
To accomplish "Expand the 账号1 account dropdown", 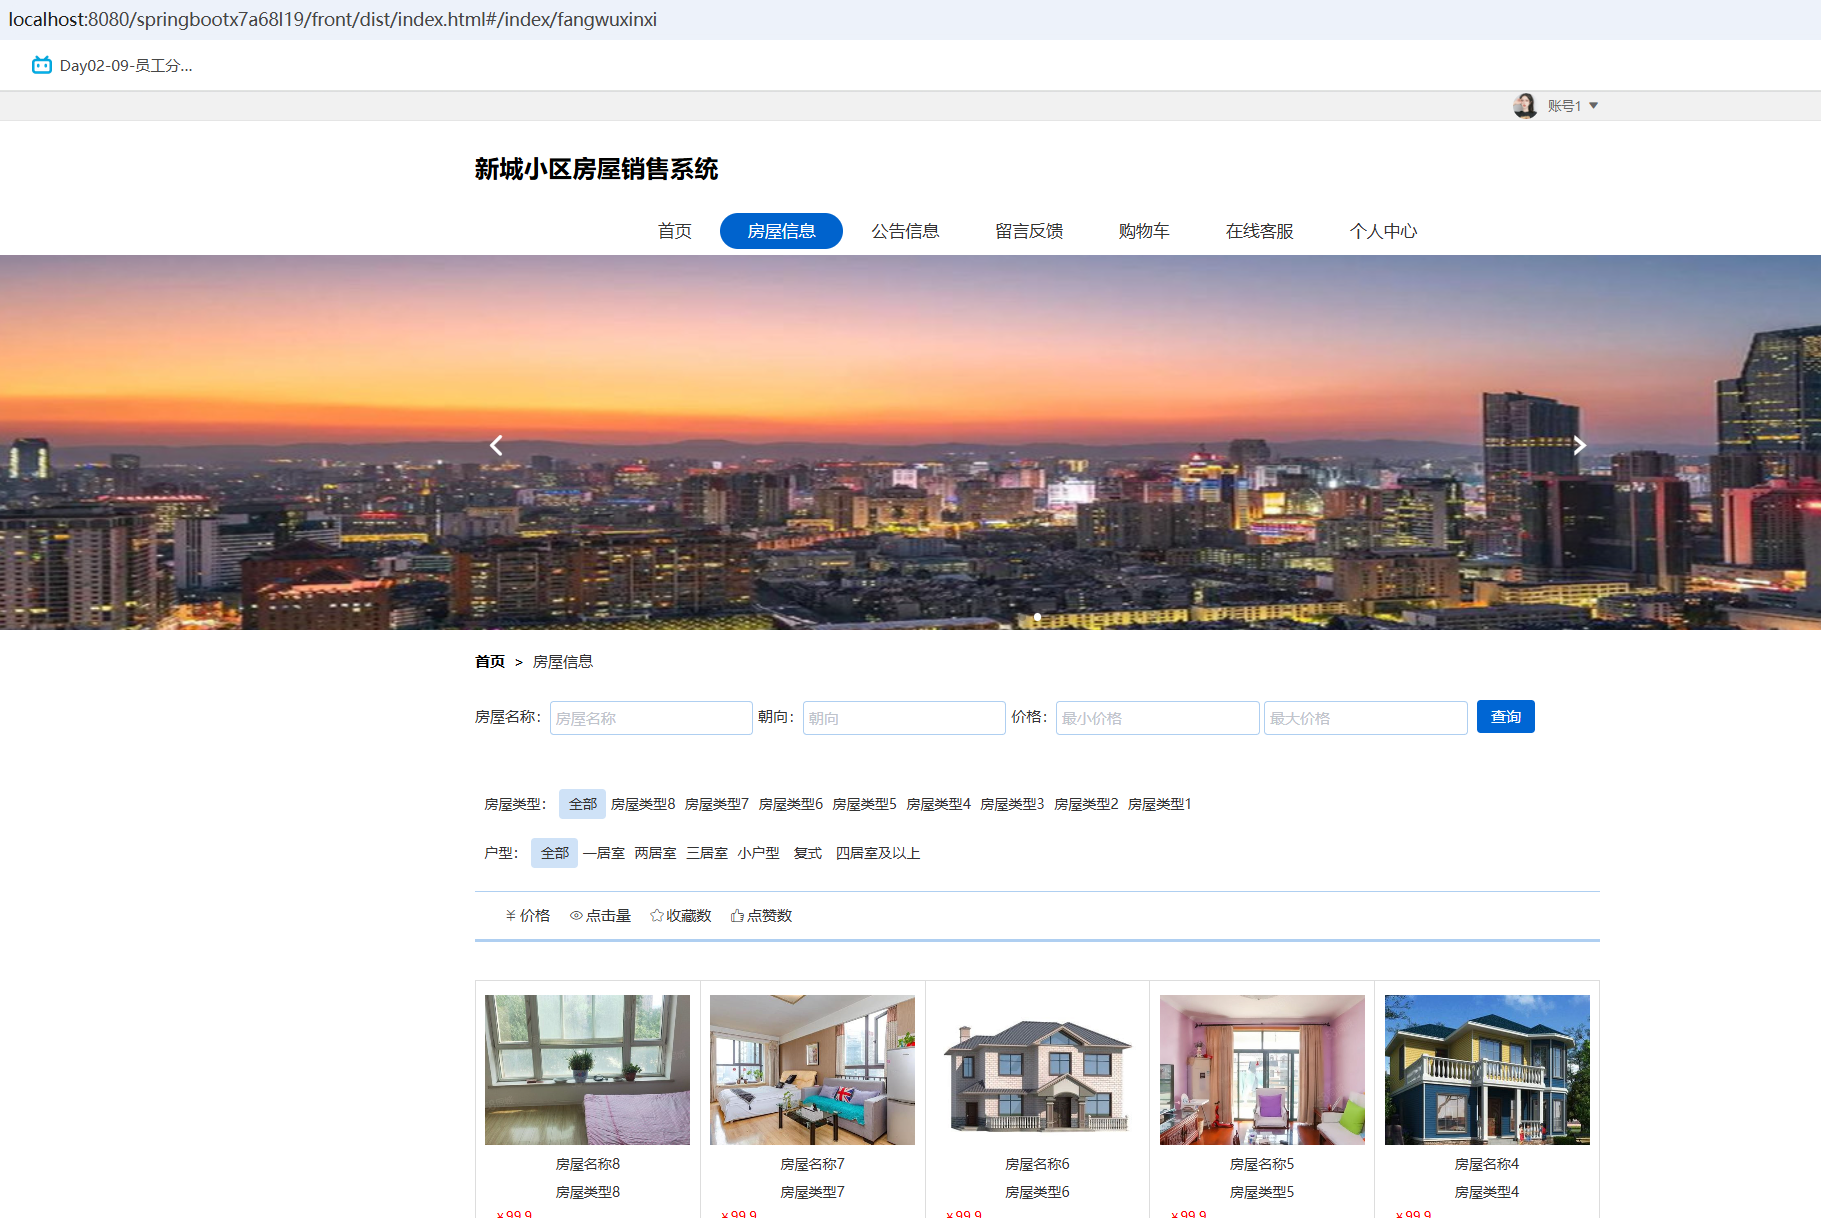I will pos(1593,105).
